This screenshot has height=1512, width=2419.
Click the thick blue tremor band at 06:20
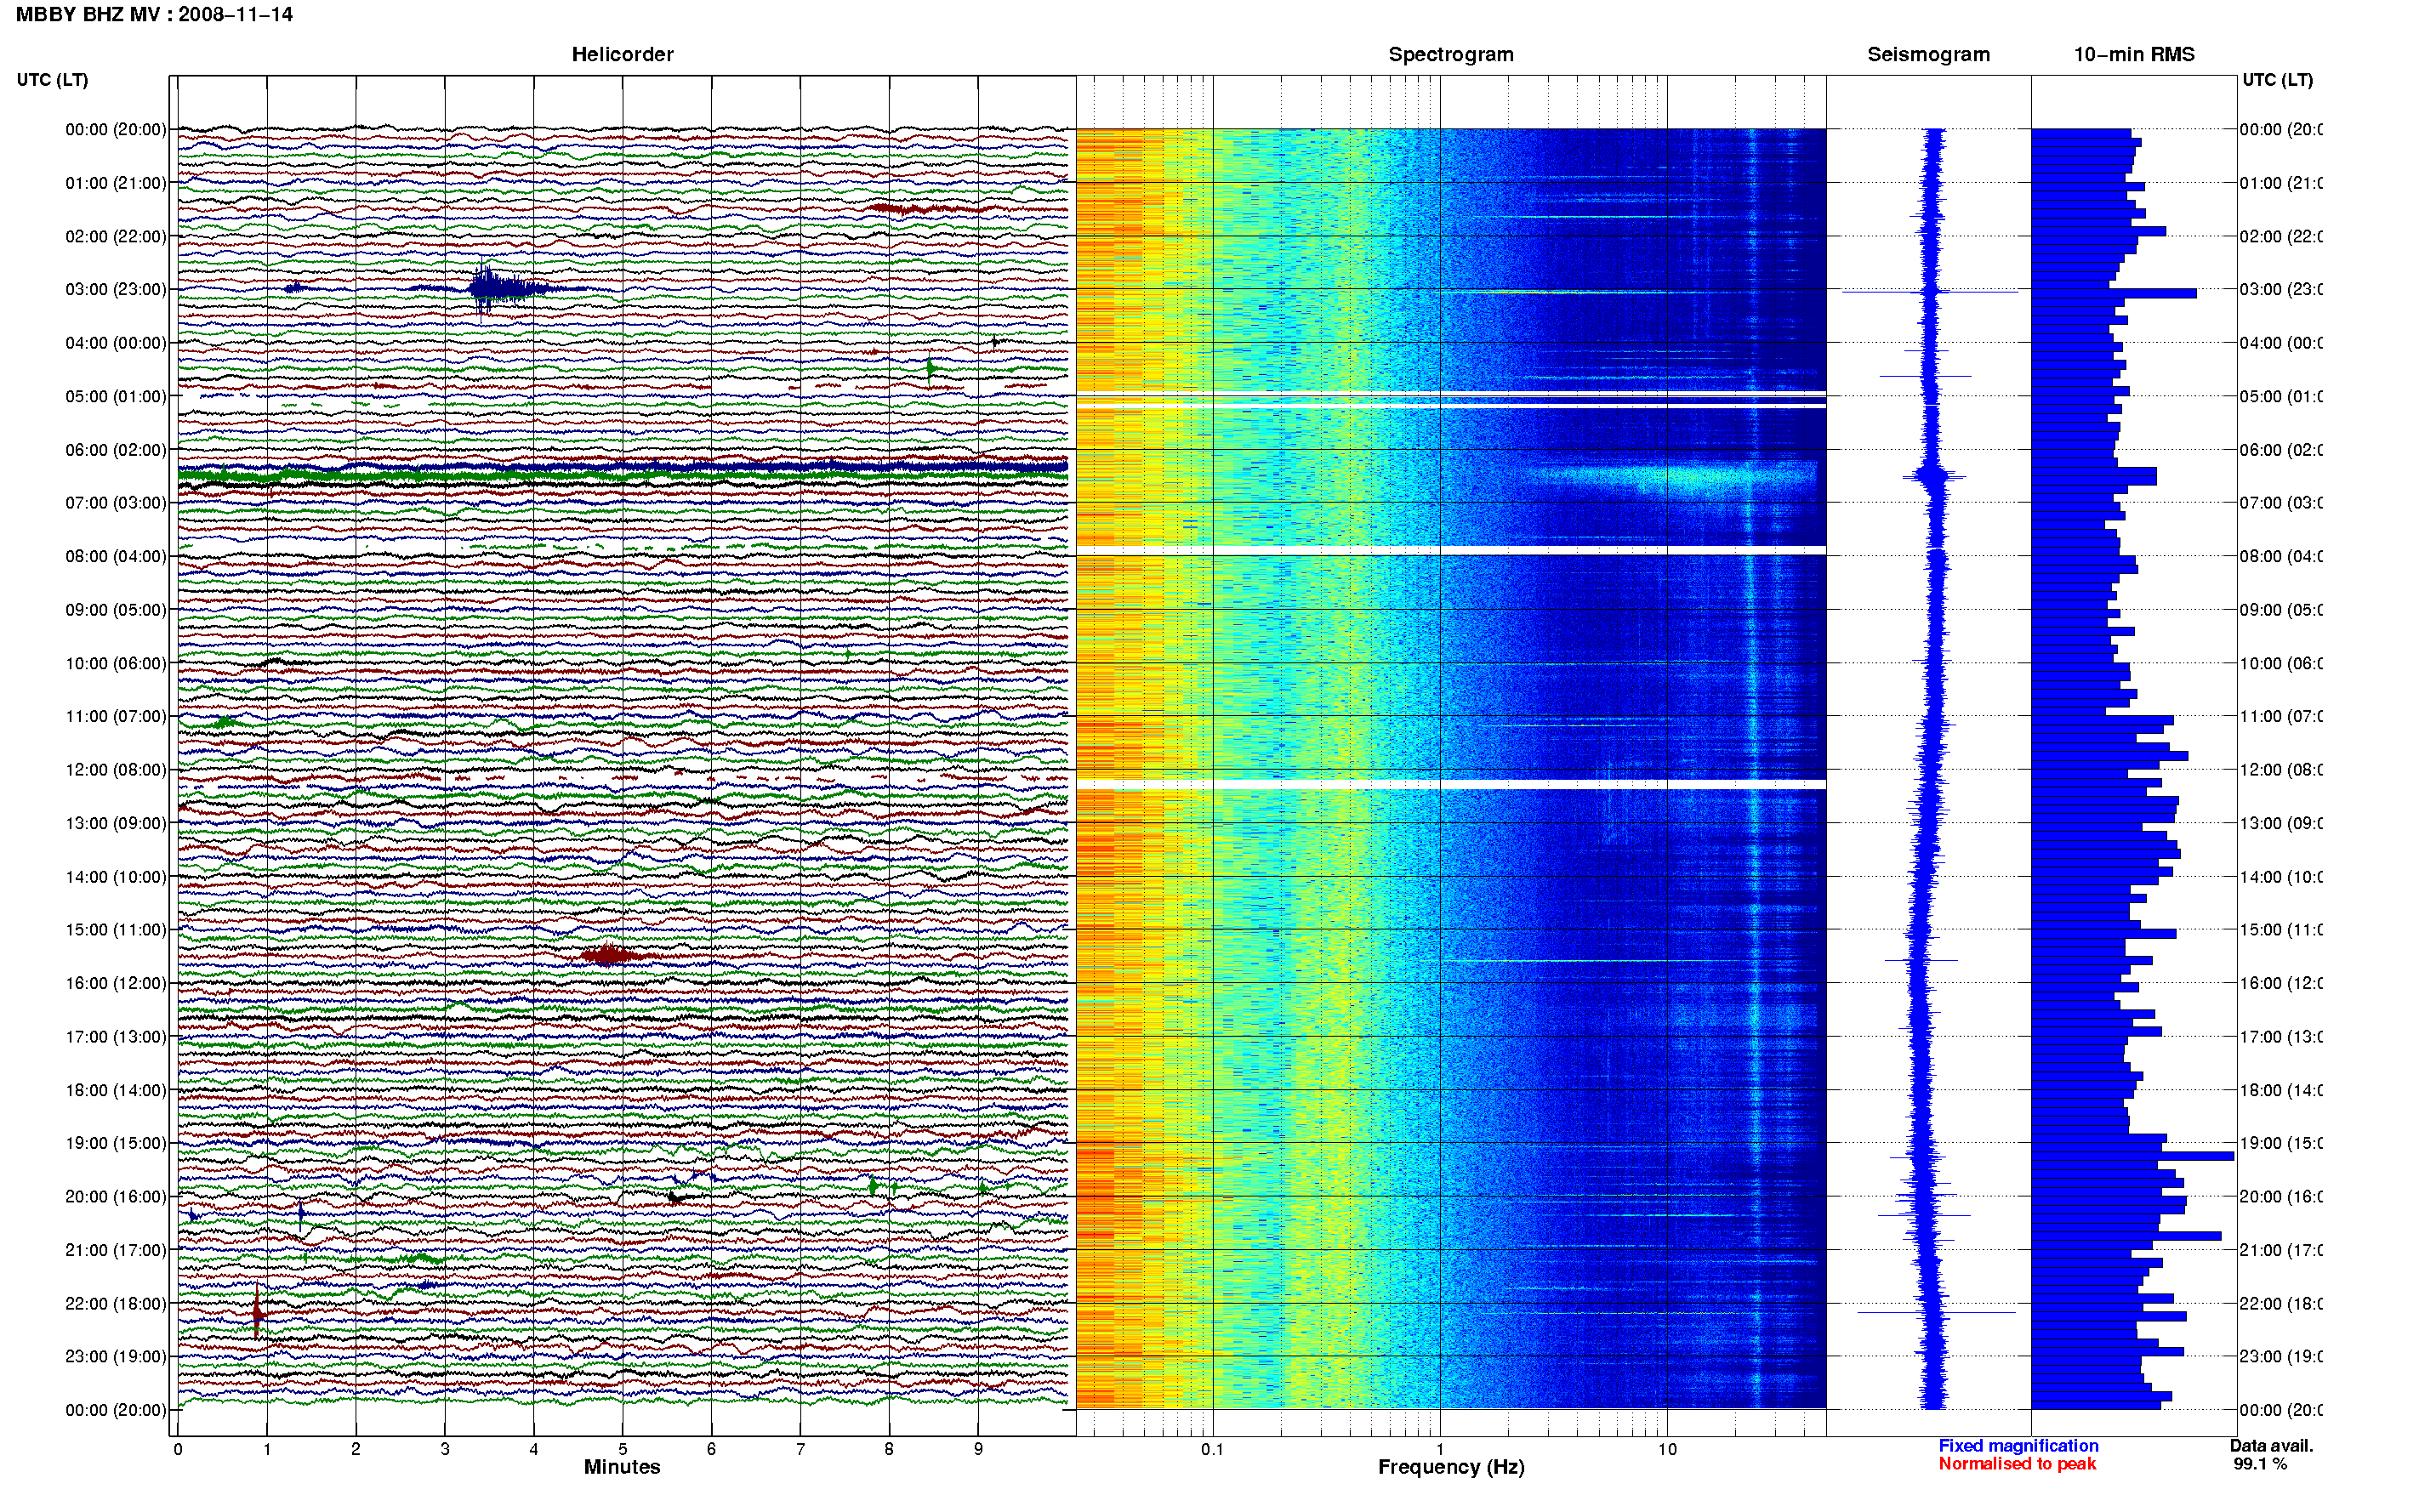tap(622, 465)
